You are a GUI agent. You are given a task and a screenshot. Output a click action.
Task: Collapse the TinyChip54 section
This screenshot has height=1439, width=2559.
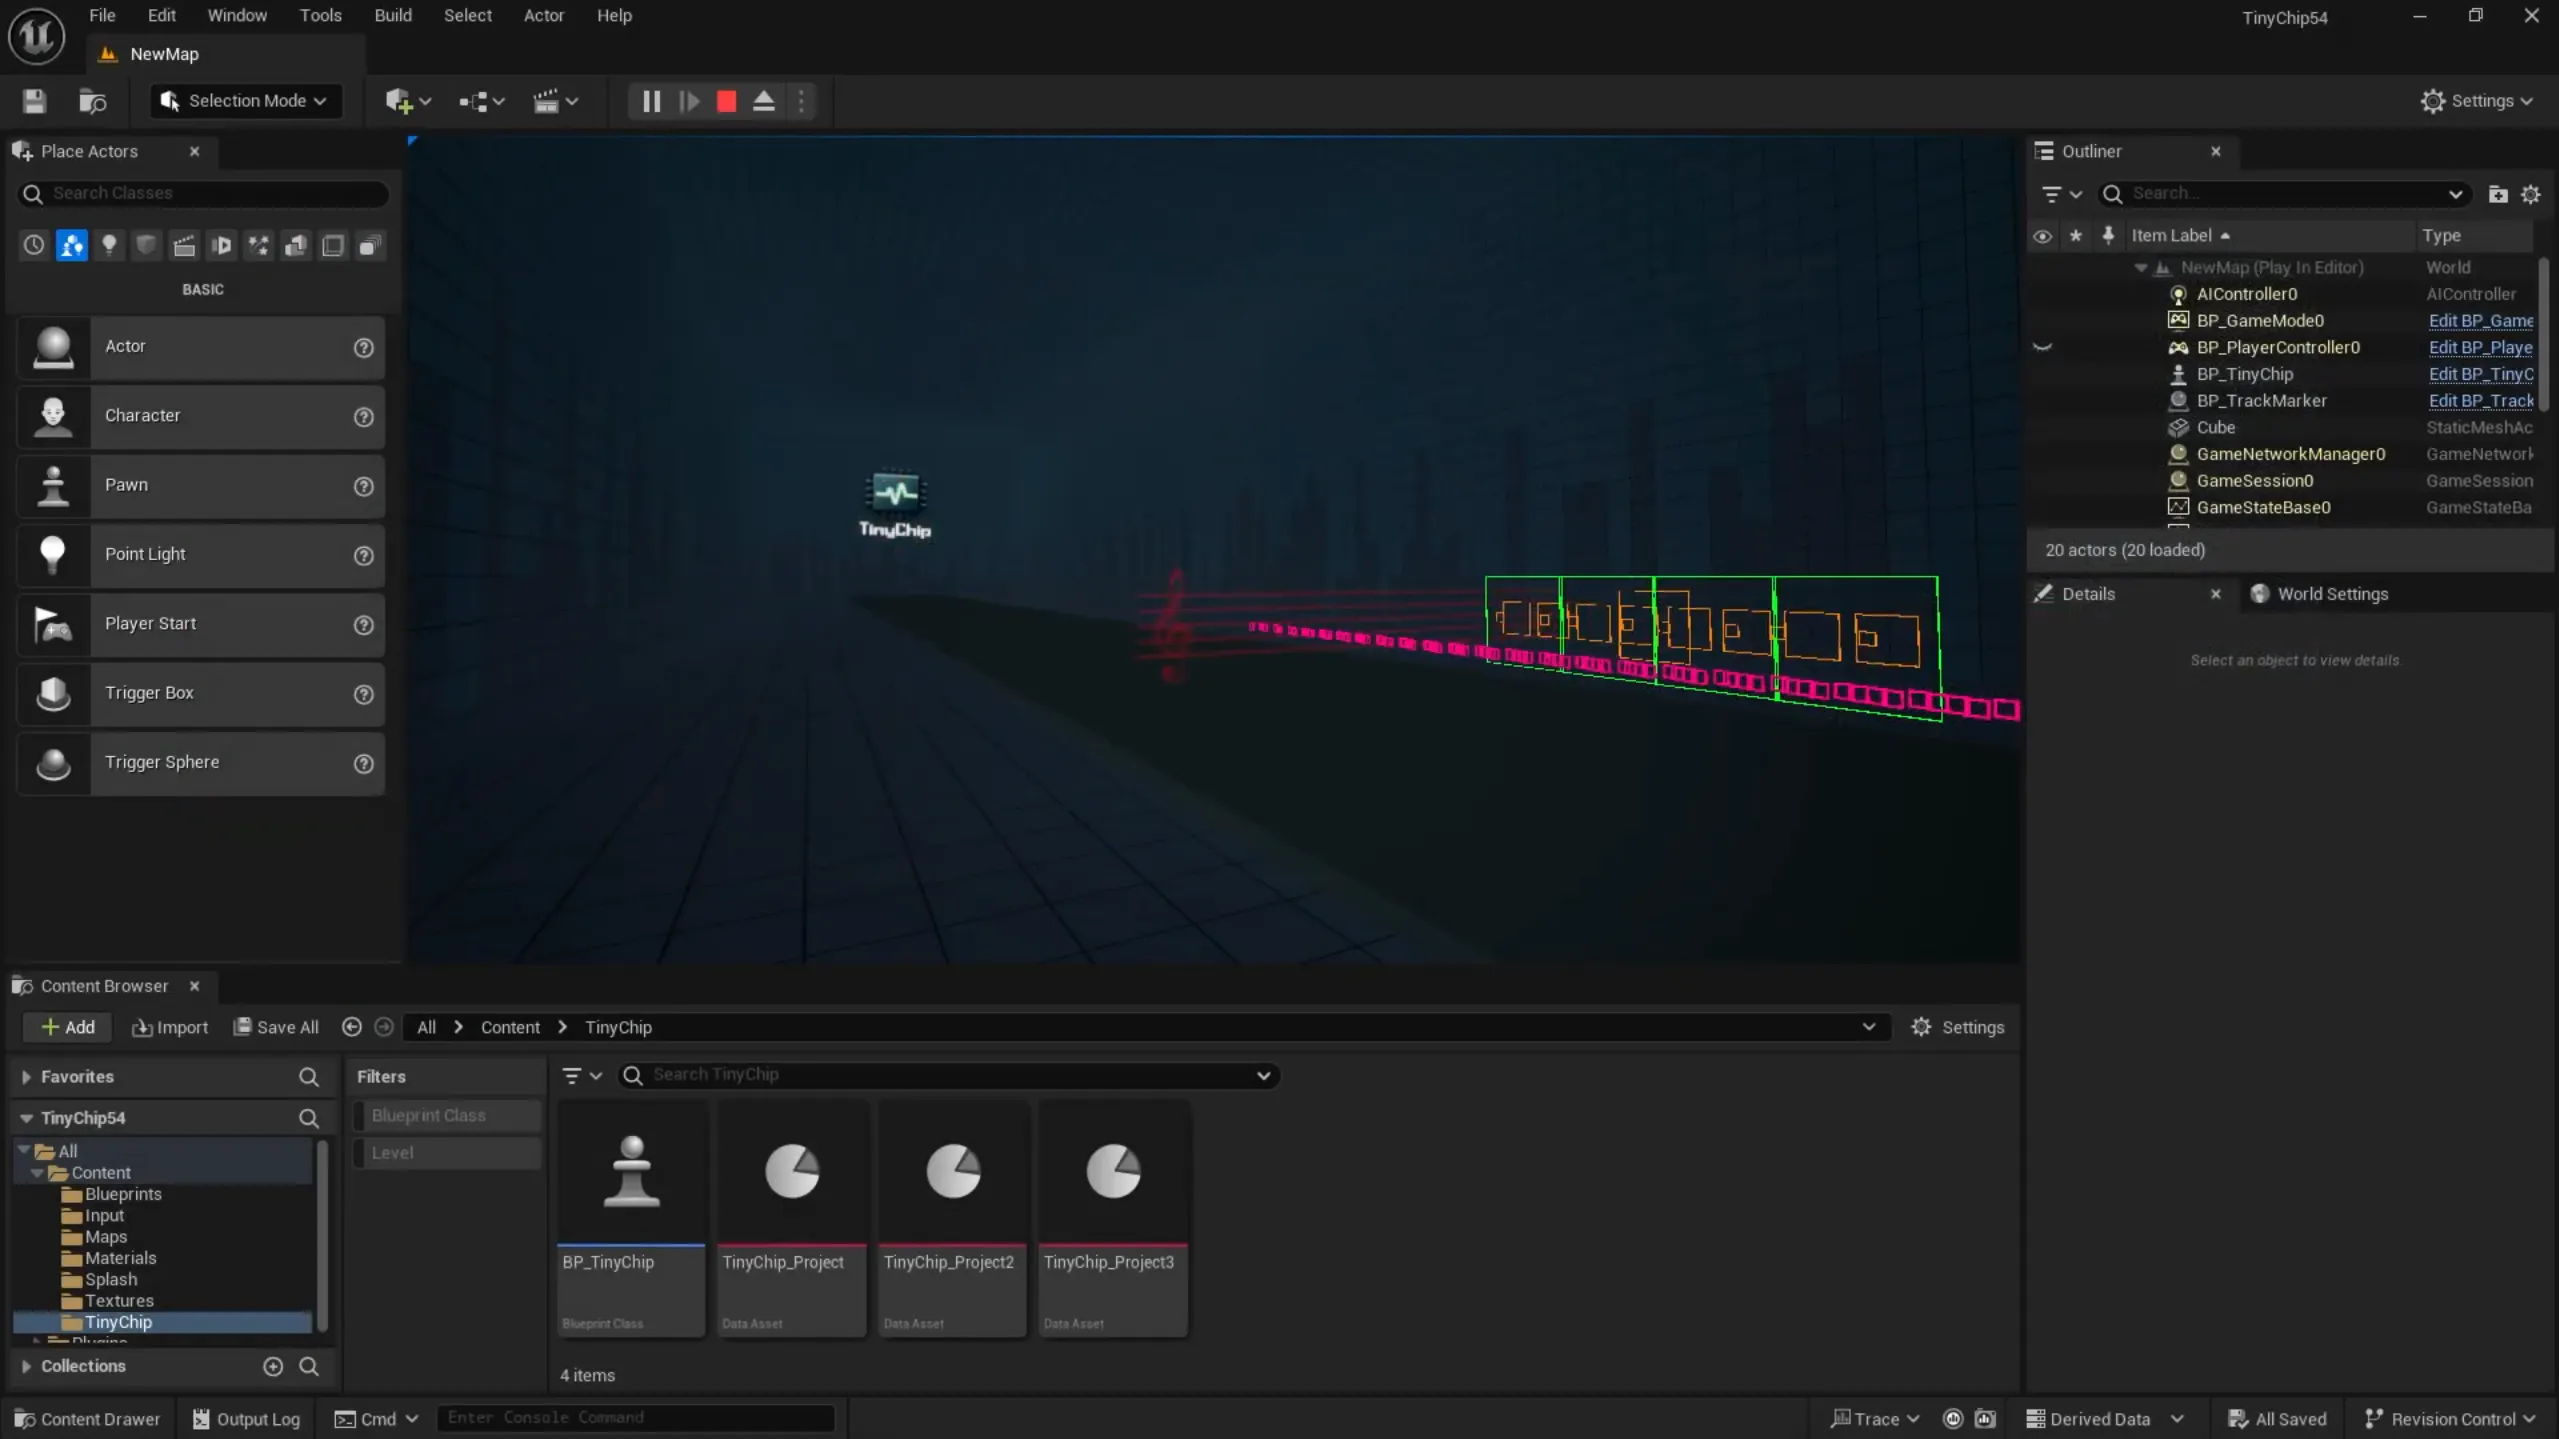(26, 1118)
